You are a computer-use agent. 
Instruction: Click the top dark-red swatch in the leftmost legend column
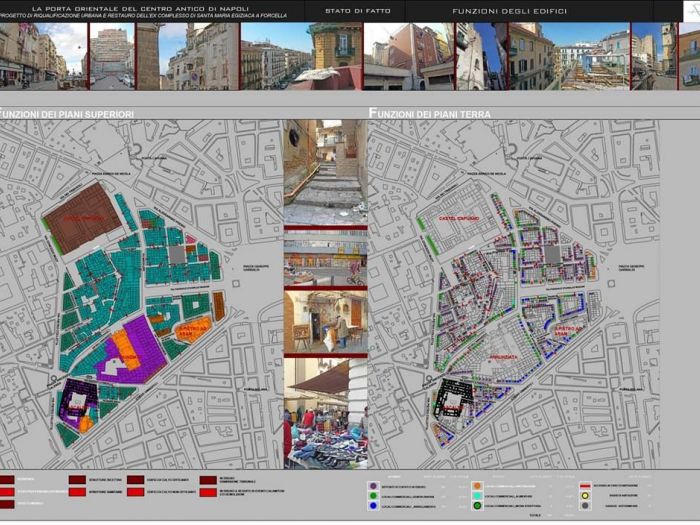(7, 480)
